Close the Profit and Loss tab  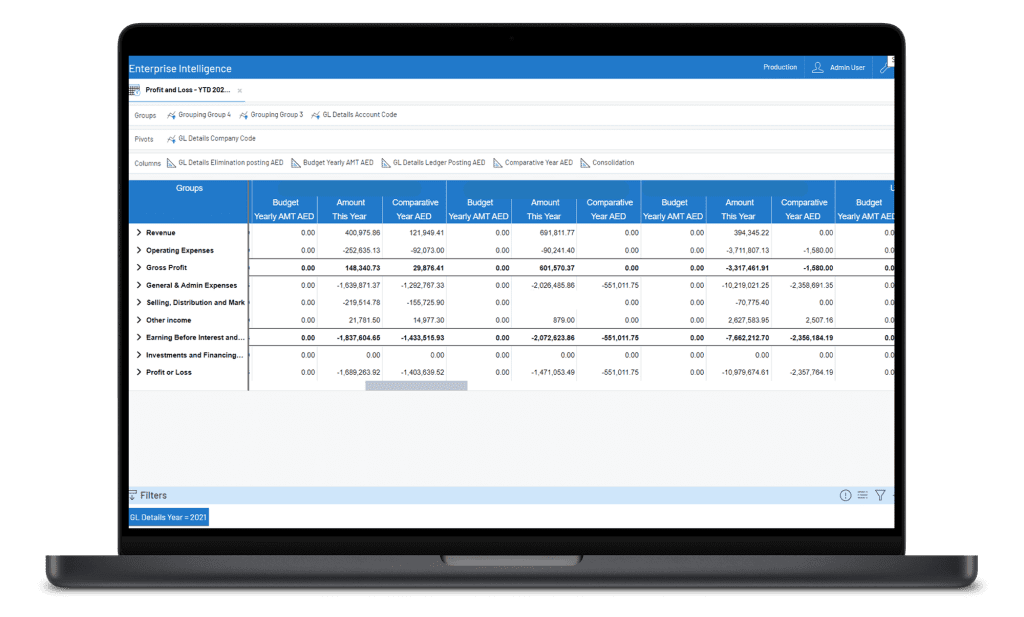239,91
